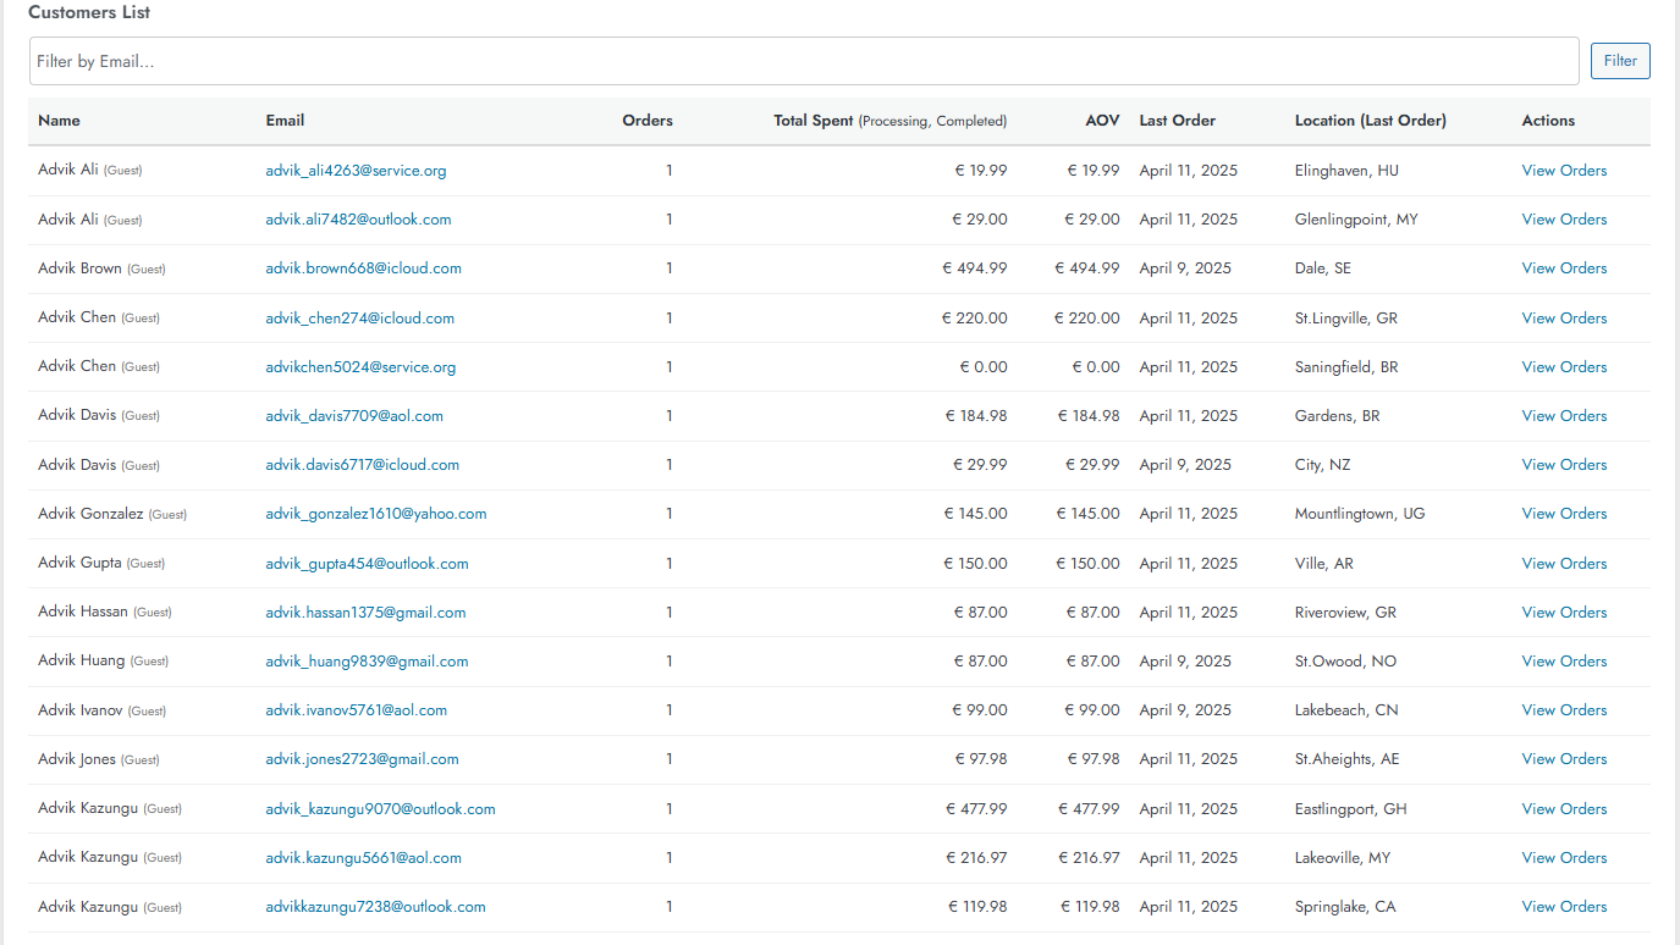Select the Lakebeach, CN location cell
Viewport: 1680px width, 945px height.
click(1346, 711)
